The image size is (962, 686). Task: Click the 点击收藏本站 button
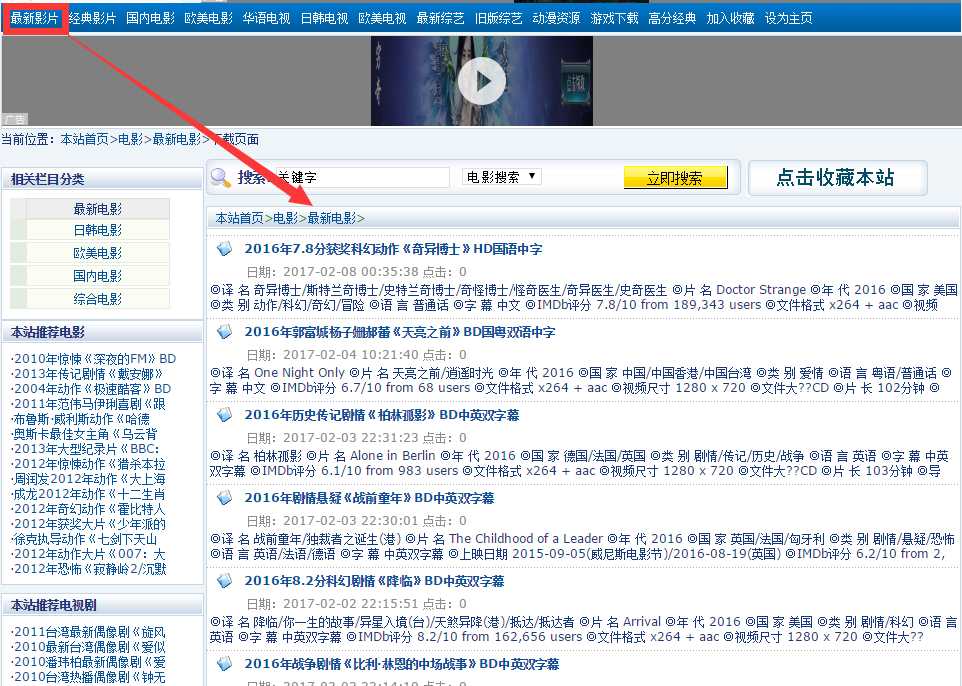(837, 178)
